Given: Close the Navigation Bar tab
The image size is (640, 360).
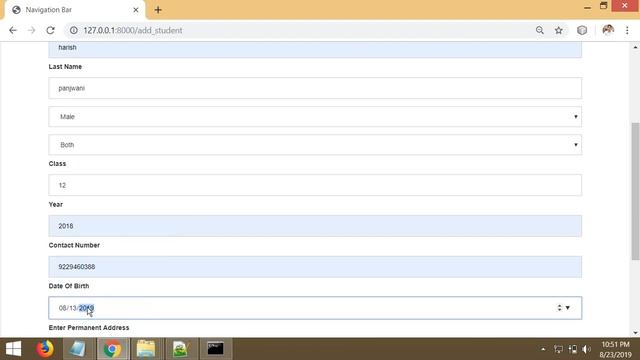Looking at the screenshot, I should tap(136, 10).
